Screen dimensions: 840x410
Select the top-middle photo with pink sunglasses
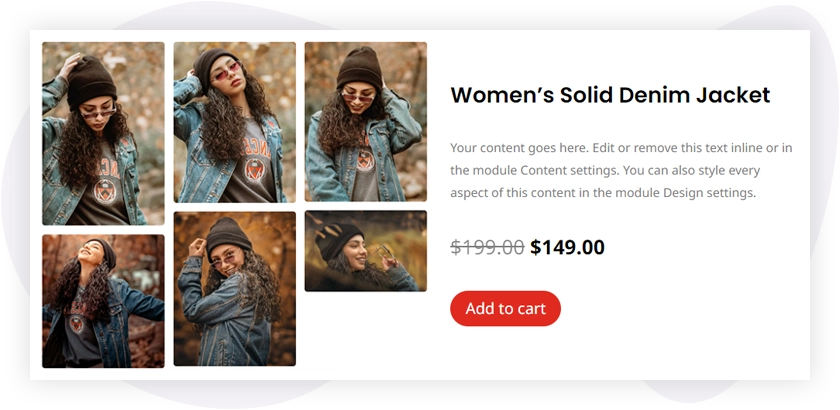234,122
